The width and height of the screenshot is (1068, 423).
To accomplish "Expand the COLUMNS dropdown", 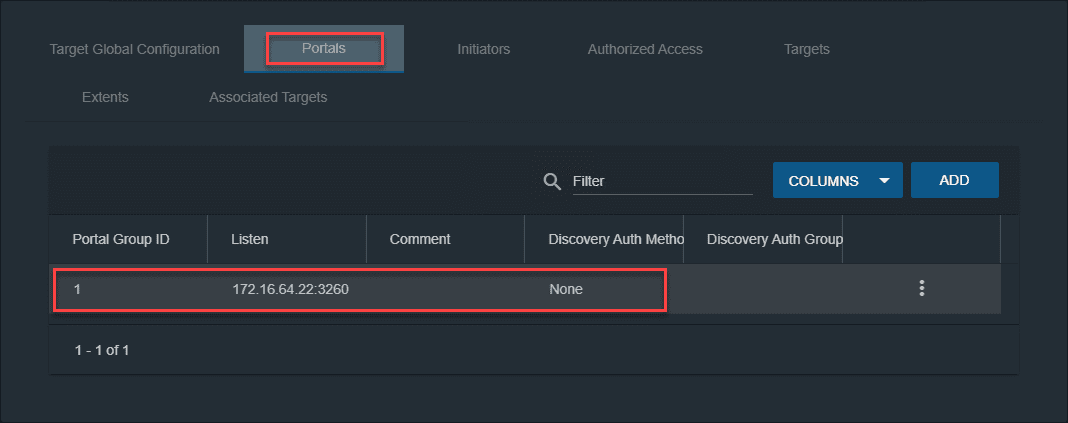I will point(837,181).
